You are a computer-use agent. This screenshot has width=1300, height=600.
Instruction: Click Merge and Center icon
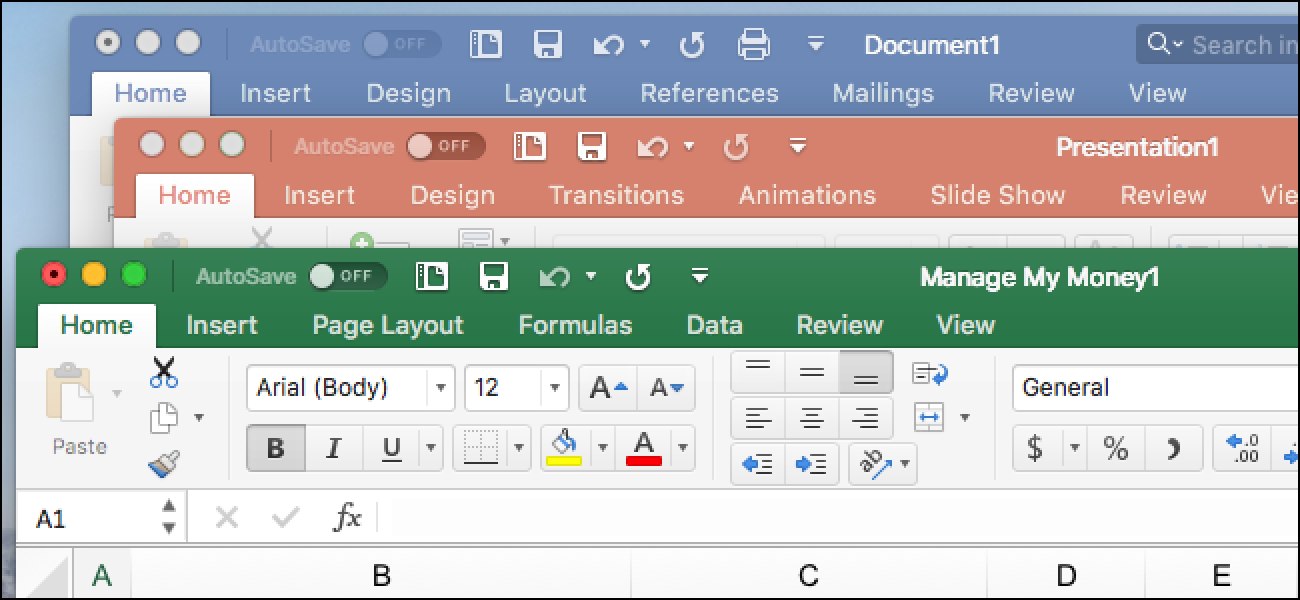pos(929,417)
